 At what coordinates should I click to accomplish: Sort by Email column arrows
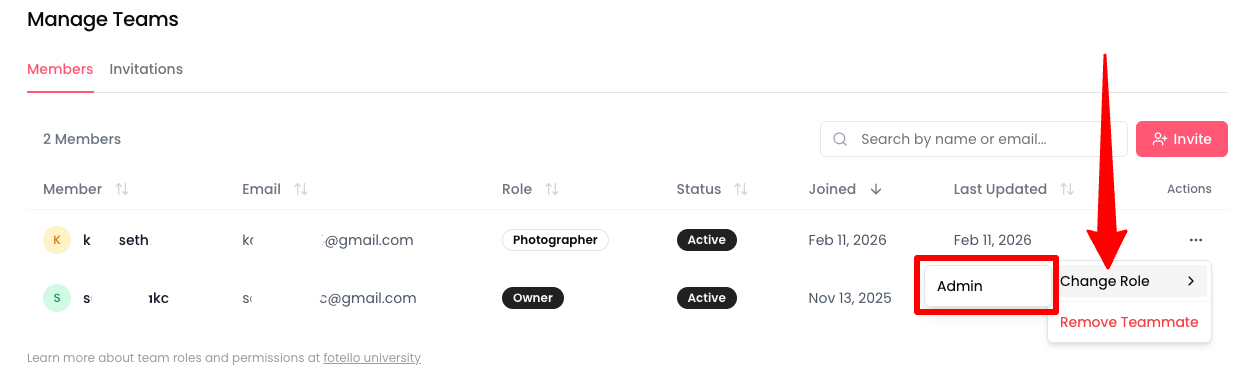point(300,189)
